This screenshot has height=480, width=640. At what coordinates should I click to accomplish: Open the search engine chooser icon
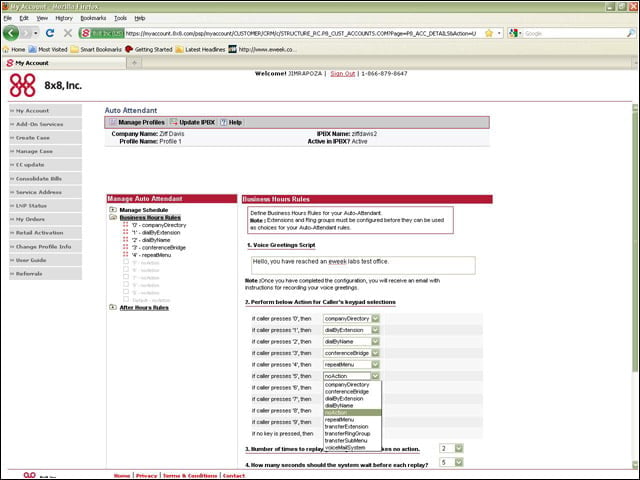click(x=515, y=33)
